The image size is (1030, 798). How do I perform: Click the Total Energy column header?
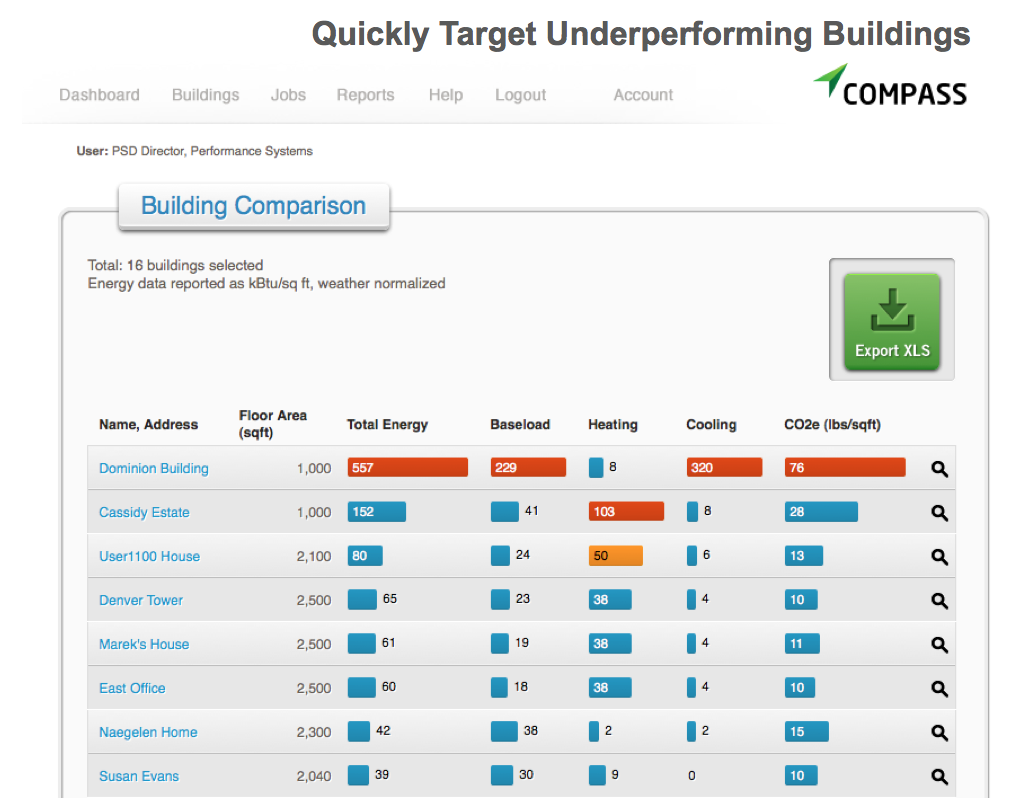pos(387,424)
